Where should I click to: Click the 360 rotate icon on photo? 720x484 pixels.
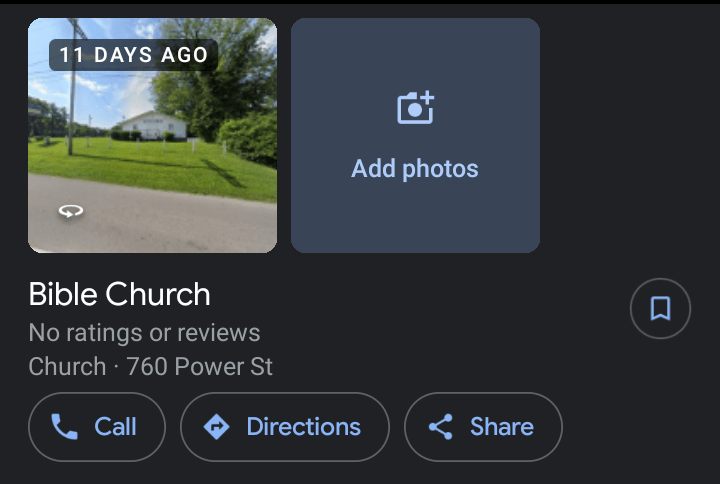[x=71, y=211]
